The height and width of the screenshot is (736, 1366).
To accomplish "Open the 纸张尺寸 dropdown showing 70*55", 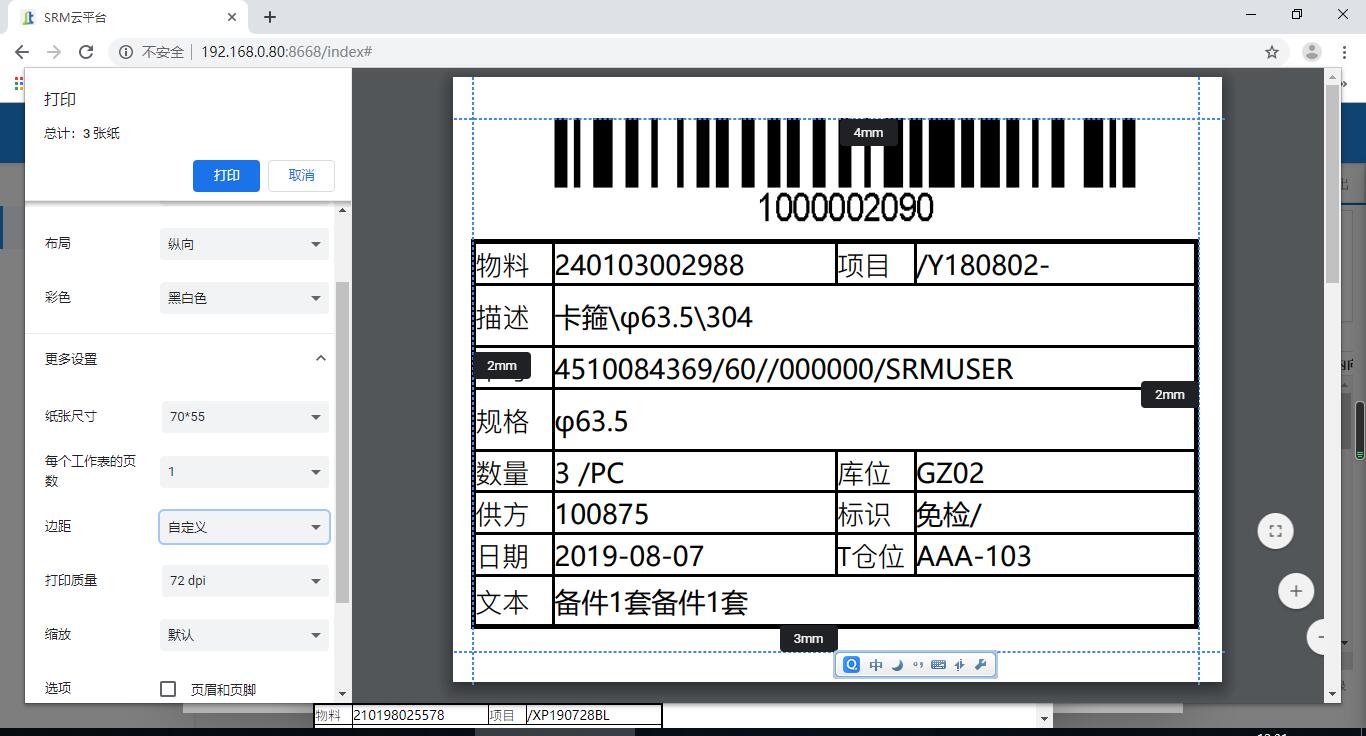I will (x=244, y=417).
